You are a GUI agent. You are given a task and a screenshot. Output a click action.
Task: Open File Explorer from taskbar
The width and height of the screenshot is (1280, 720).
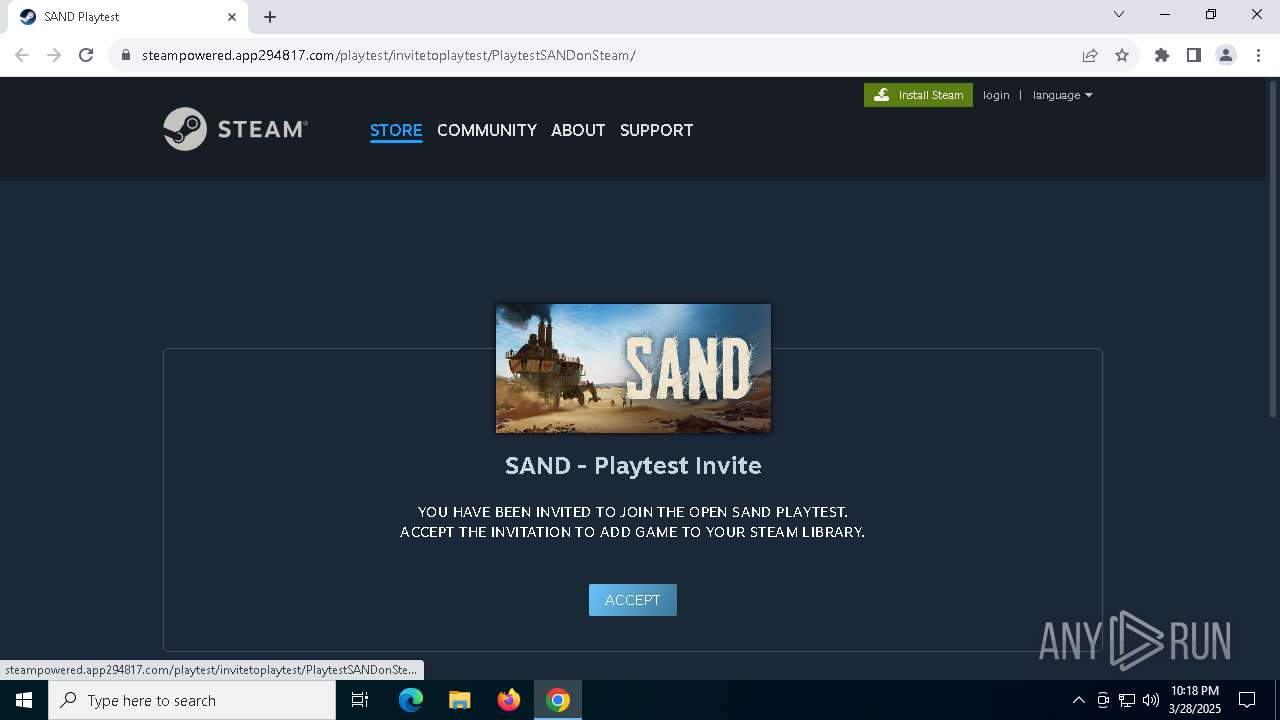[460, 700]
